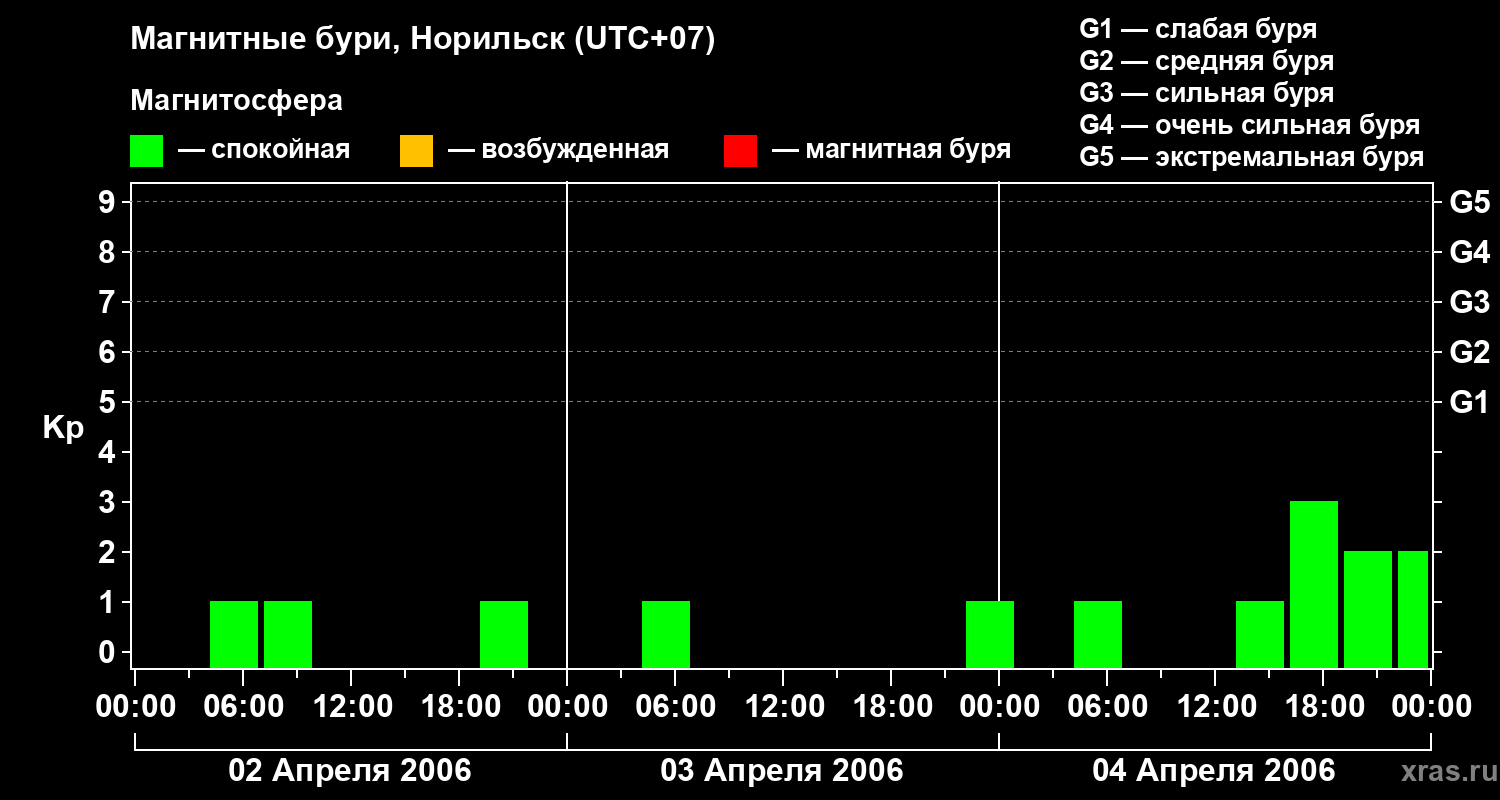Screen dimensions: 1500x800
Task: Click the '04 Апреля 2006' date label
Action: (1214, 770)
